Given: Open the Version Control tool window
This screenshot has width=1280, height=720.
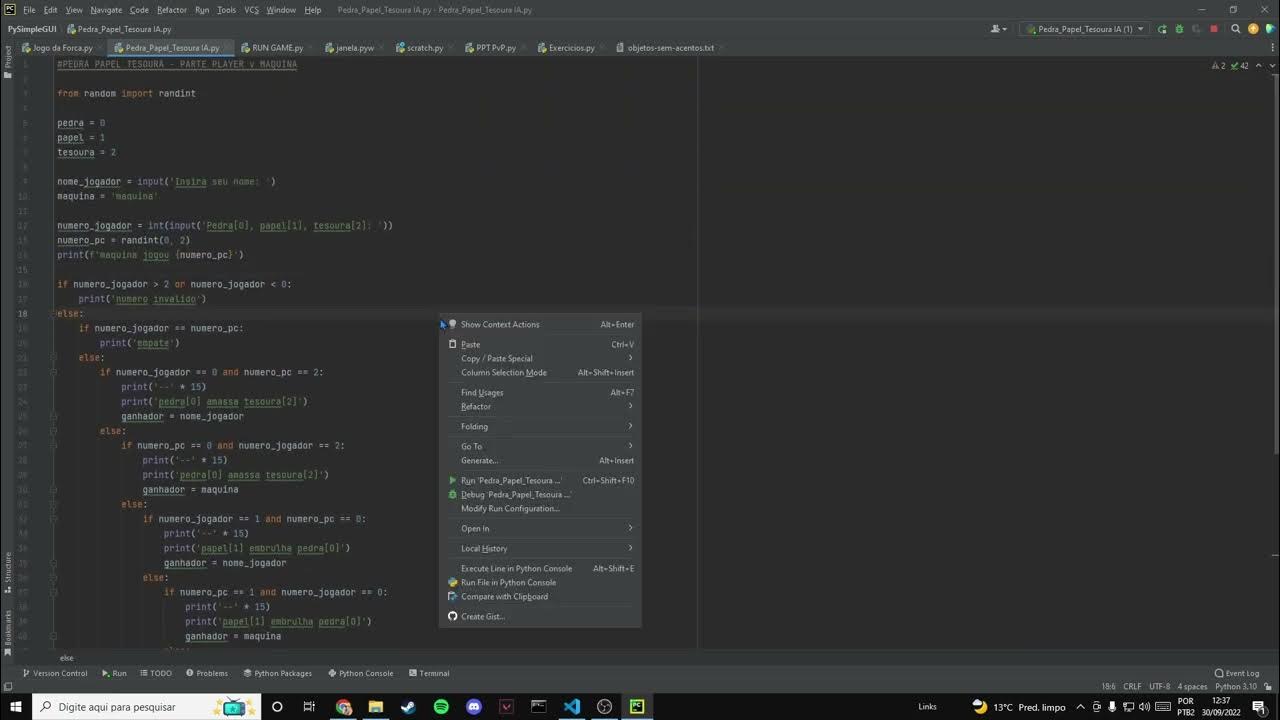Looking at the screenshot, I should [x=55, y=673].
